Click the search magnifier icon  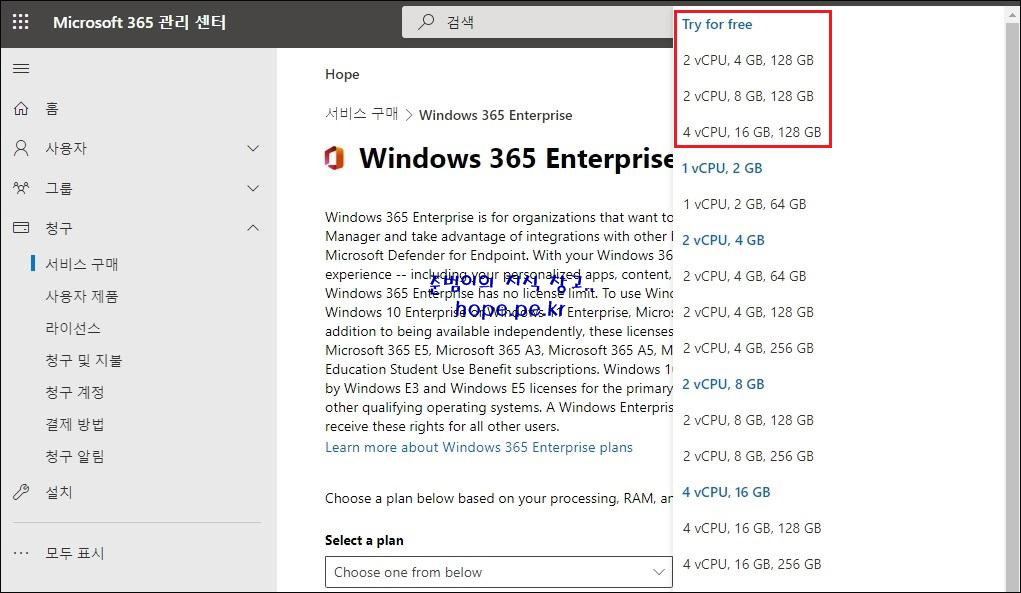click(x=426, y=22)
